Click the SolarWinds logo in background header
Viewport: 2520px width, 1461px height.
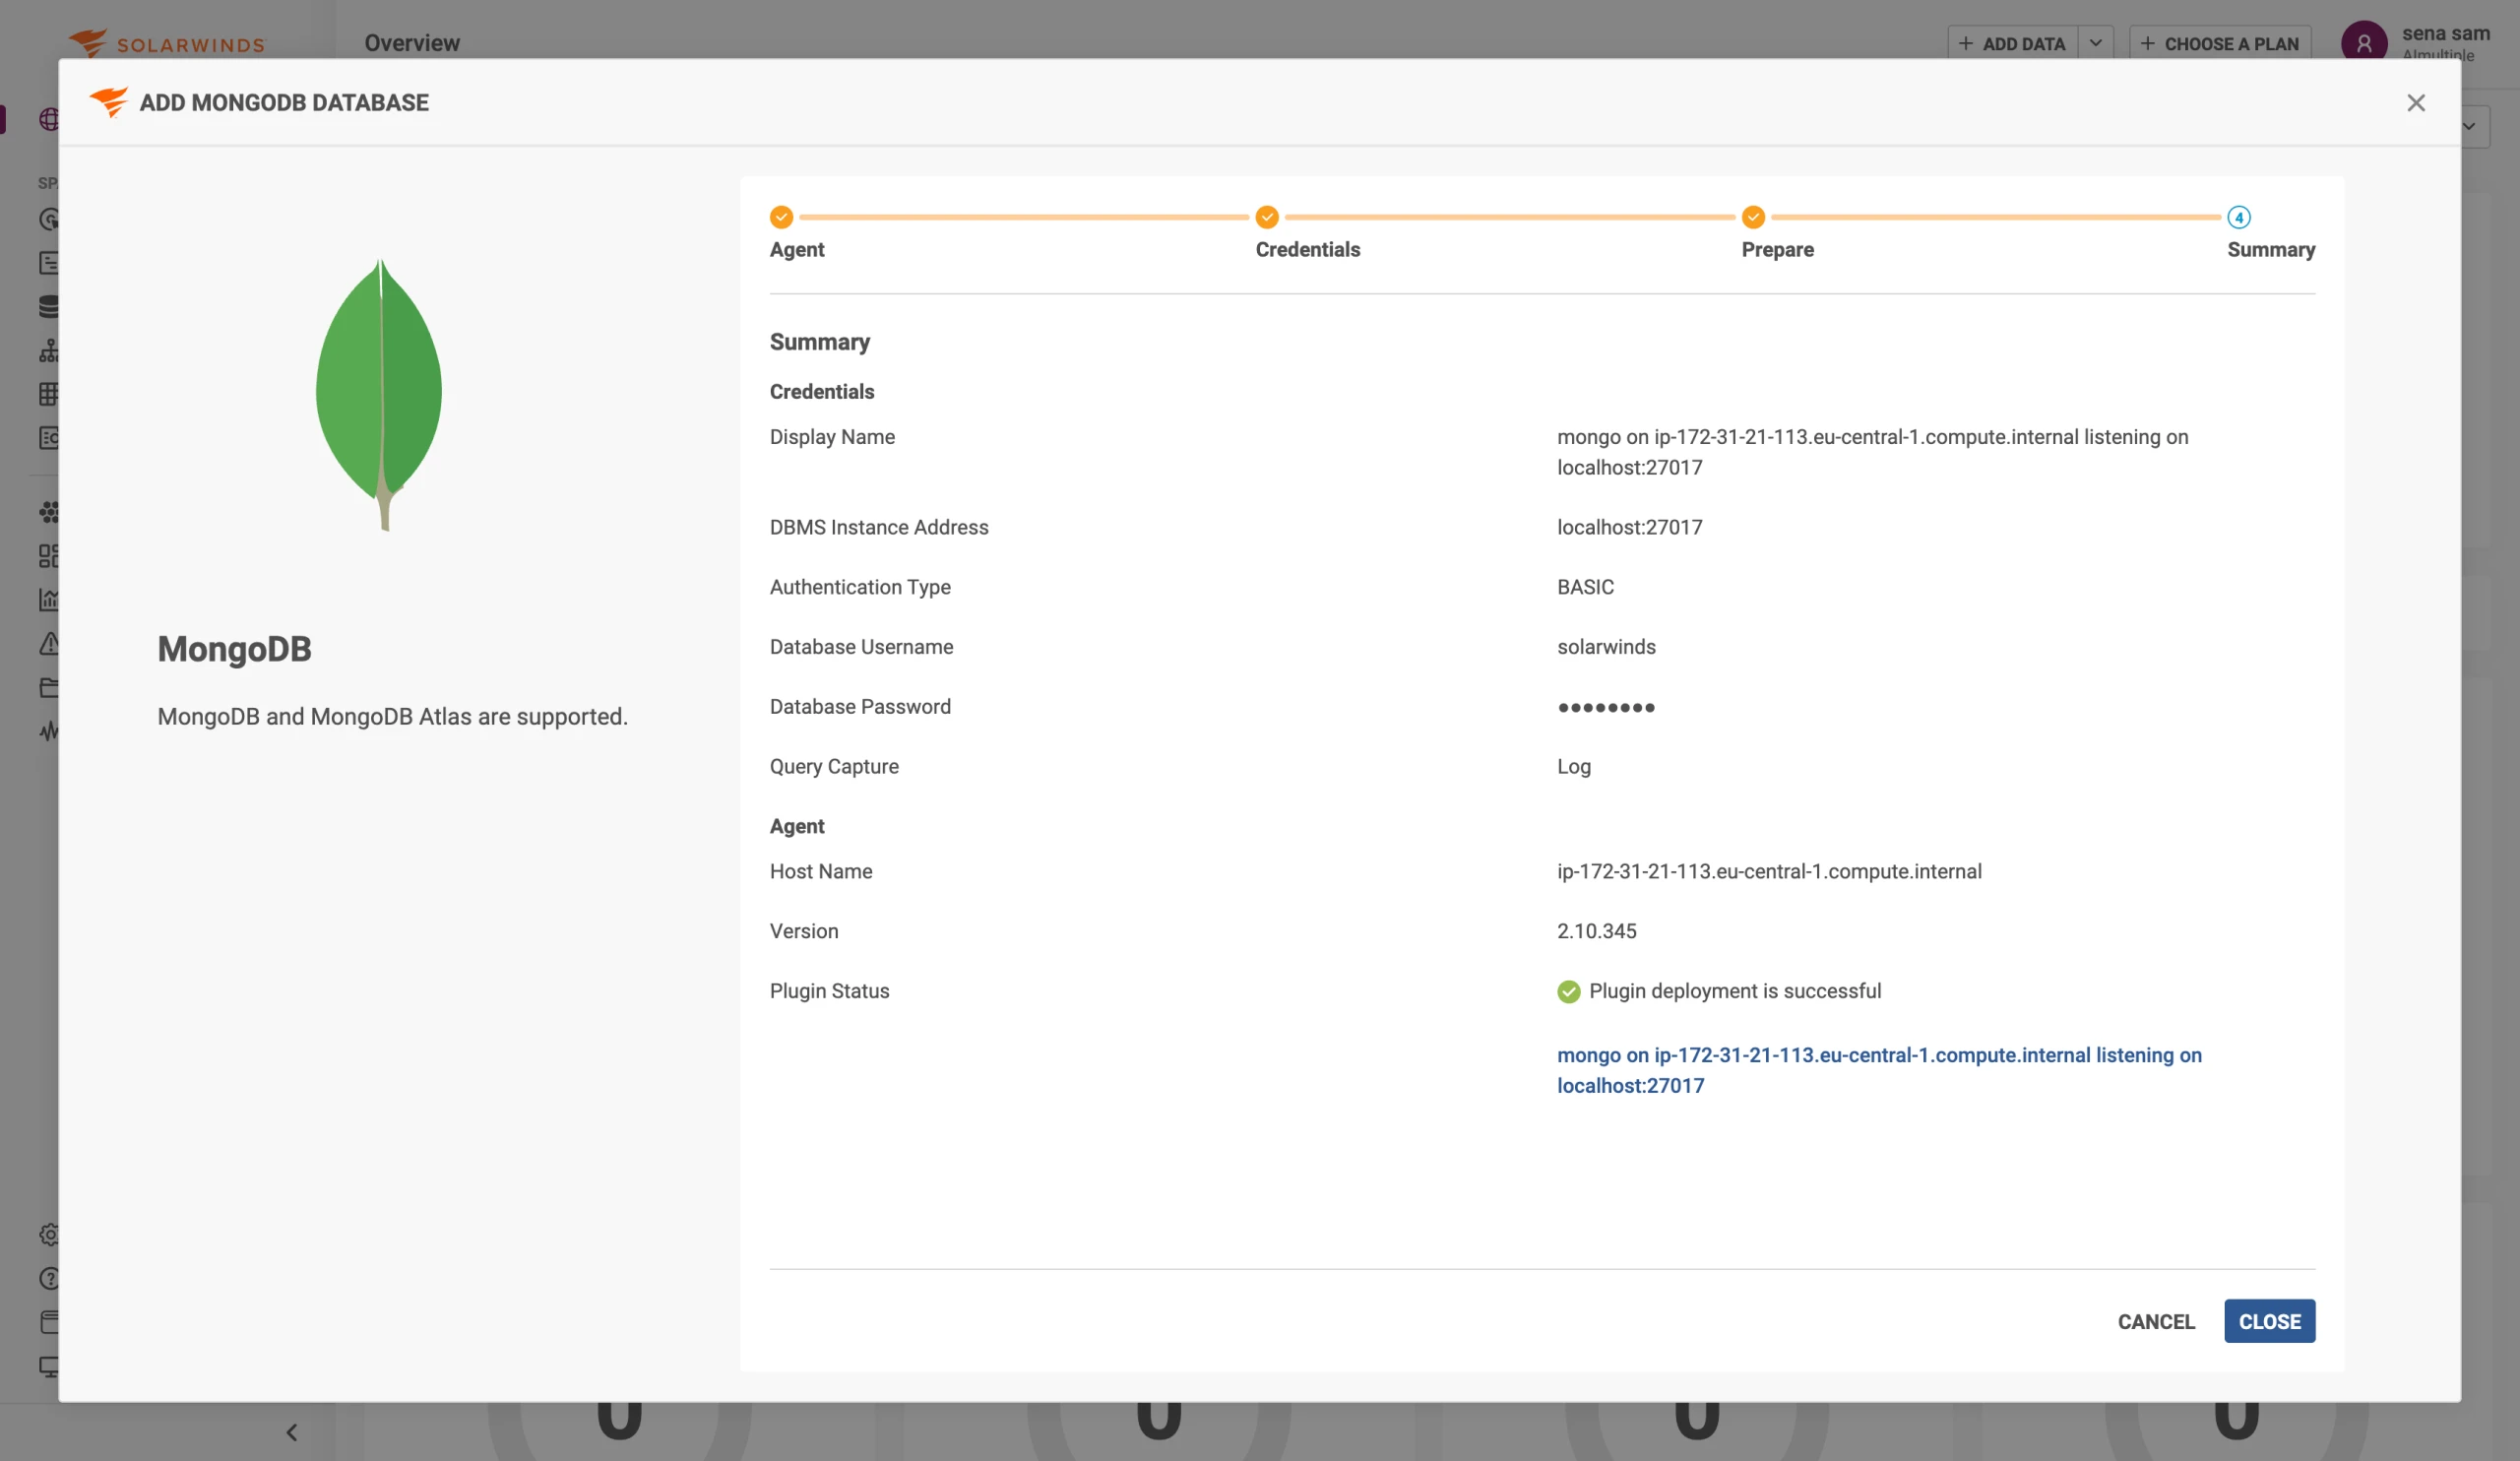point(166,43)
